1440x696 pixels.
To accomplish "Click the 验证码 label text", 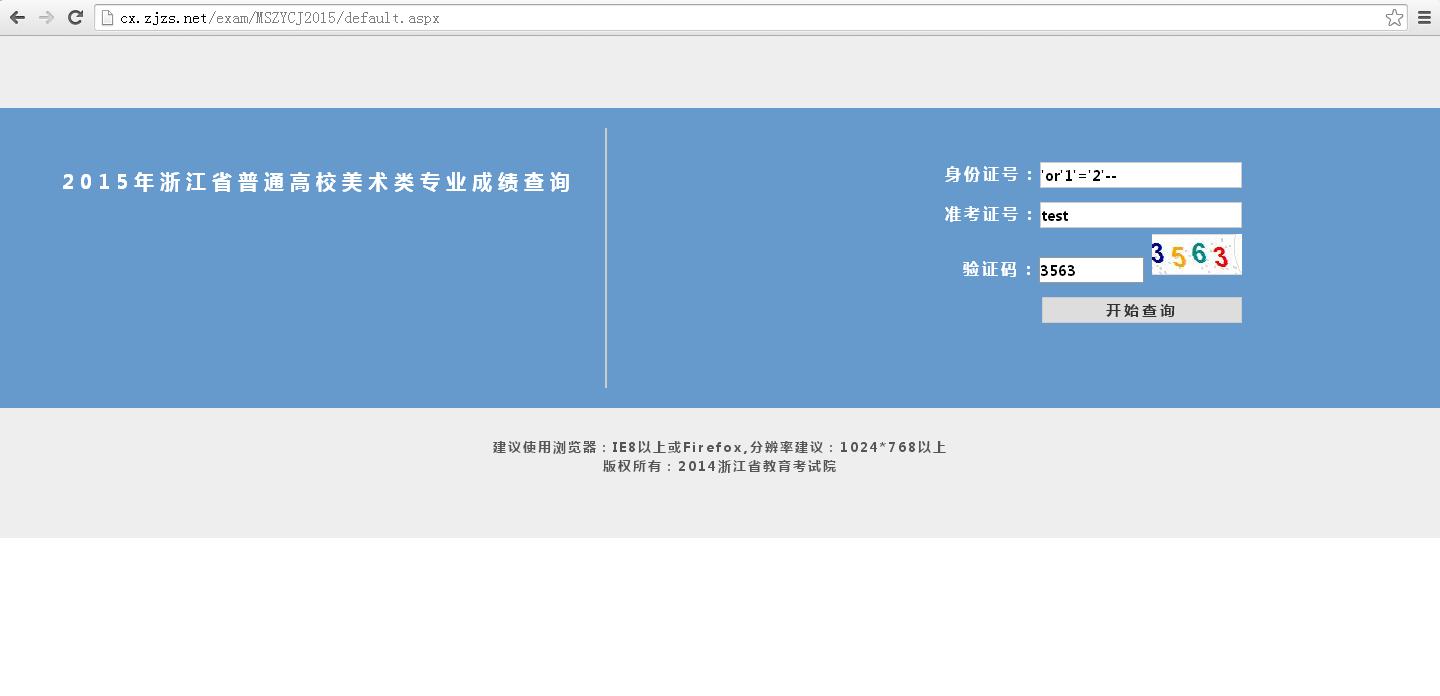I will 998,269.
